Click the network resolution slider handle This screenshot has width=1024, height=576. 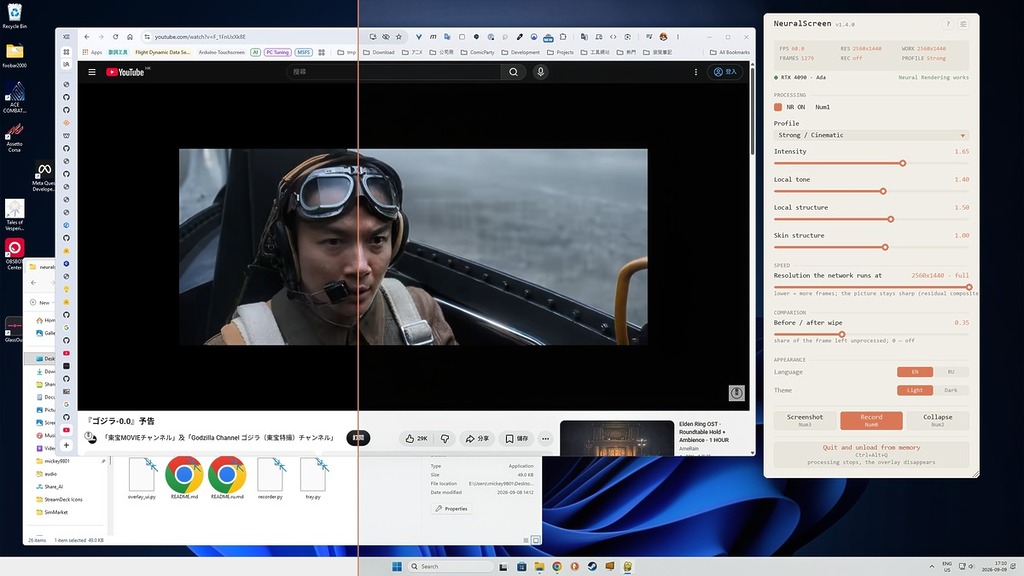click(x=969, y=287)
